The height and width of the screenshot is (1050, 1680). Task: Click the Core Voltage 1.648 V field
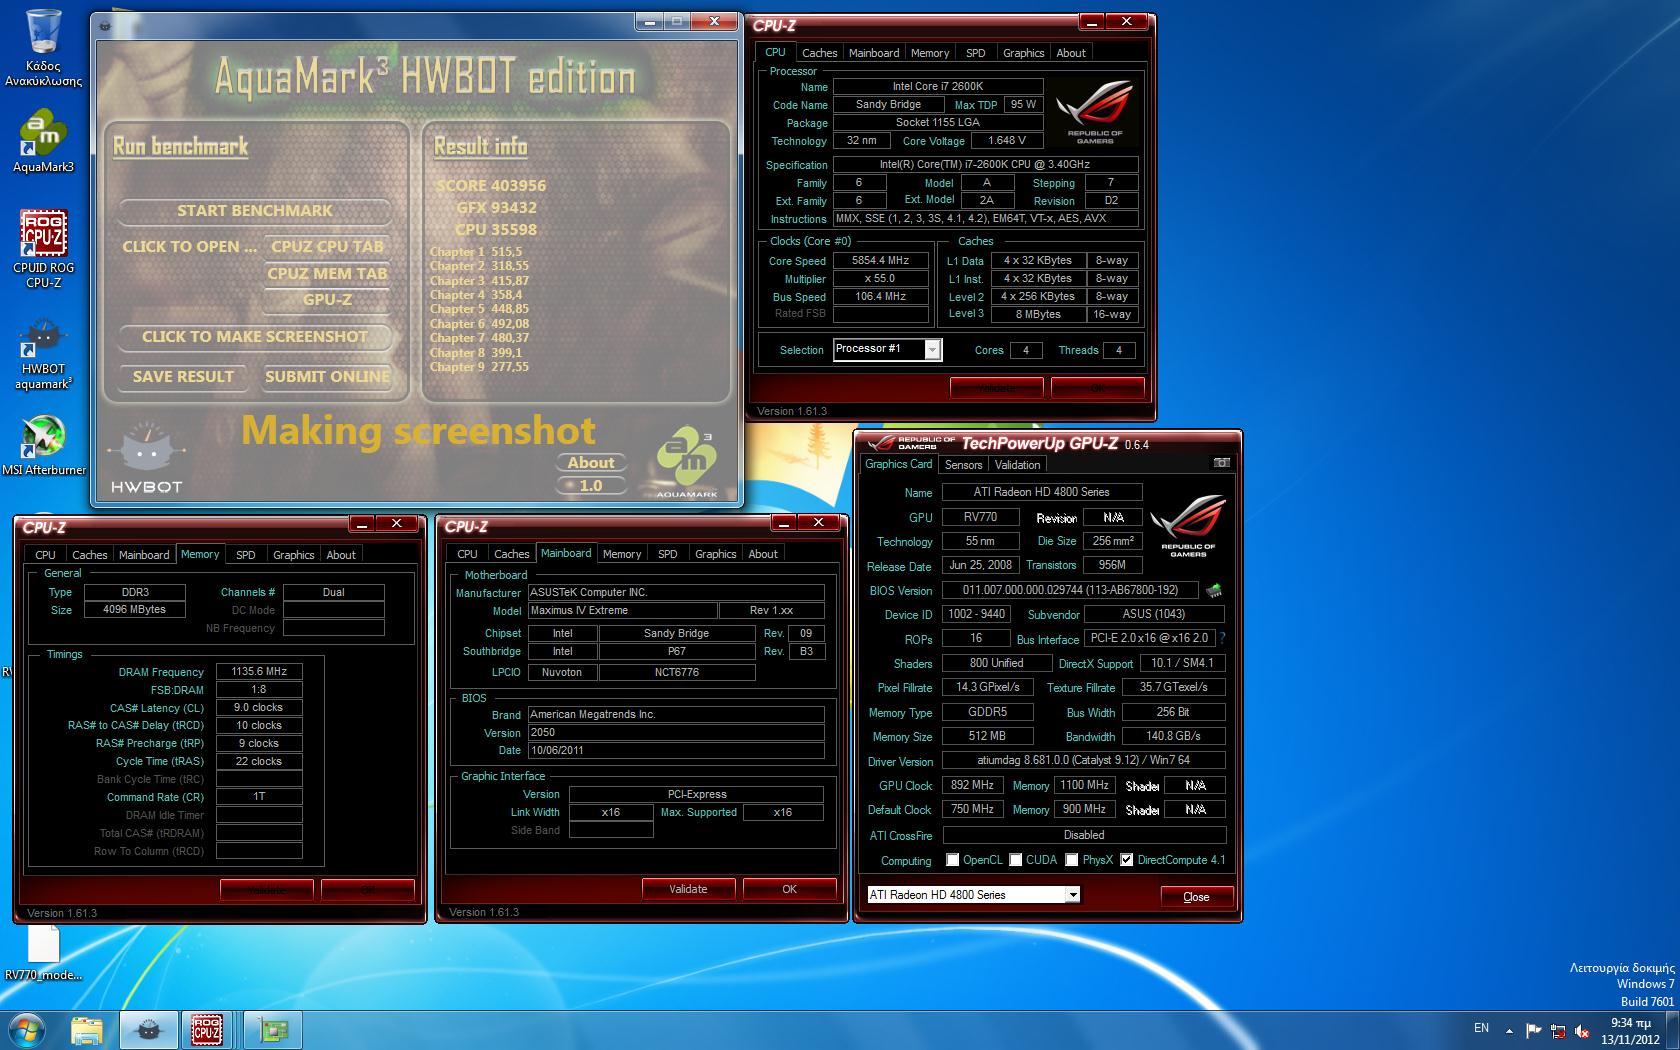coord(1006,141)
